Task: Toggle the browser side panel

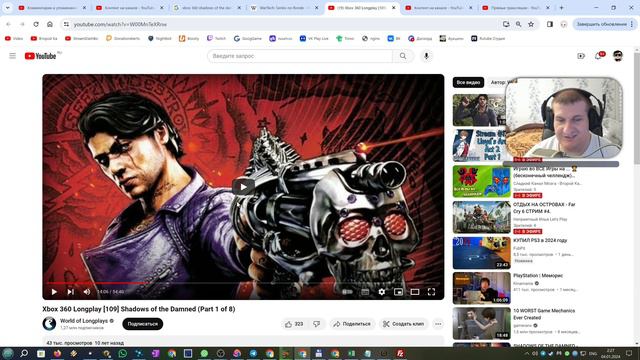Action: [550, 24]
